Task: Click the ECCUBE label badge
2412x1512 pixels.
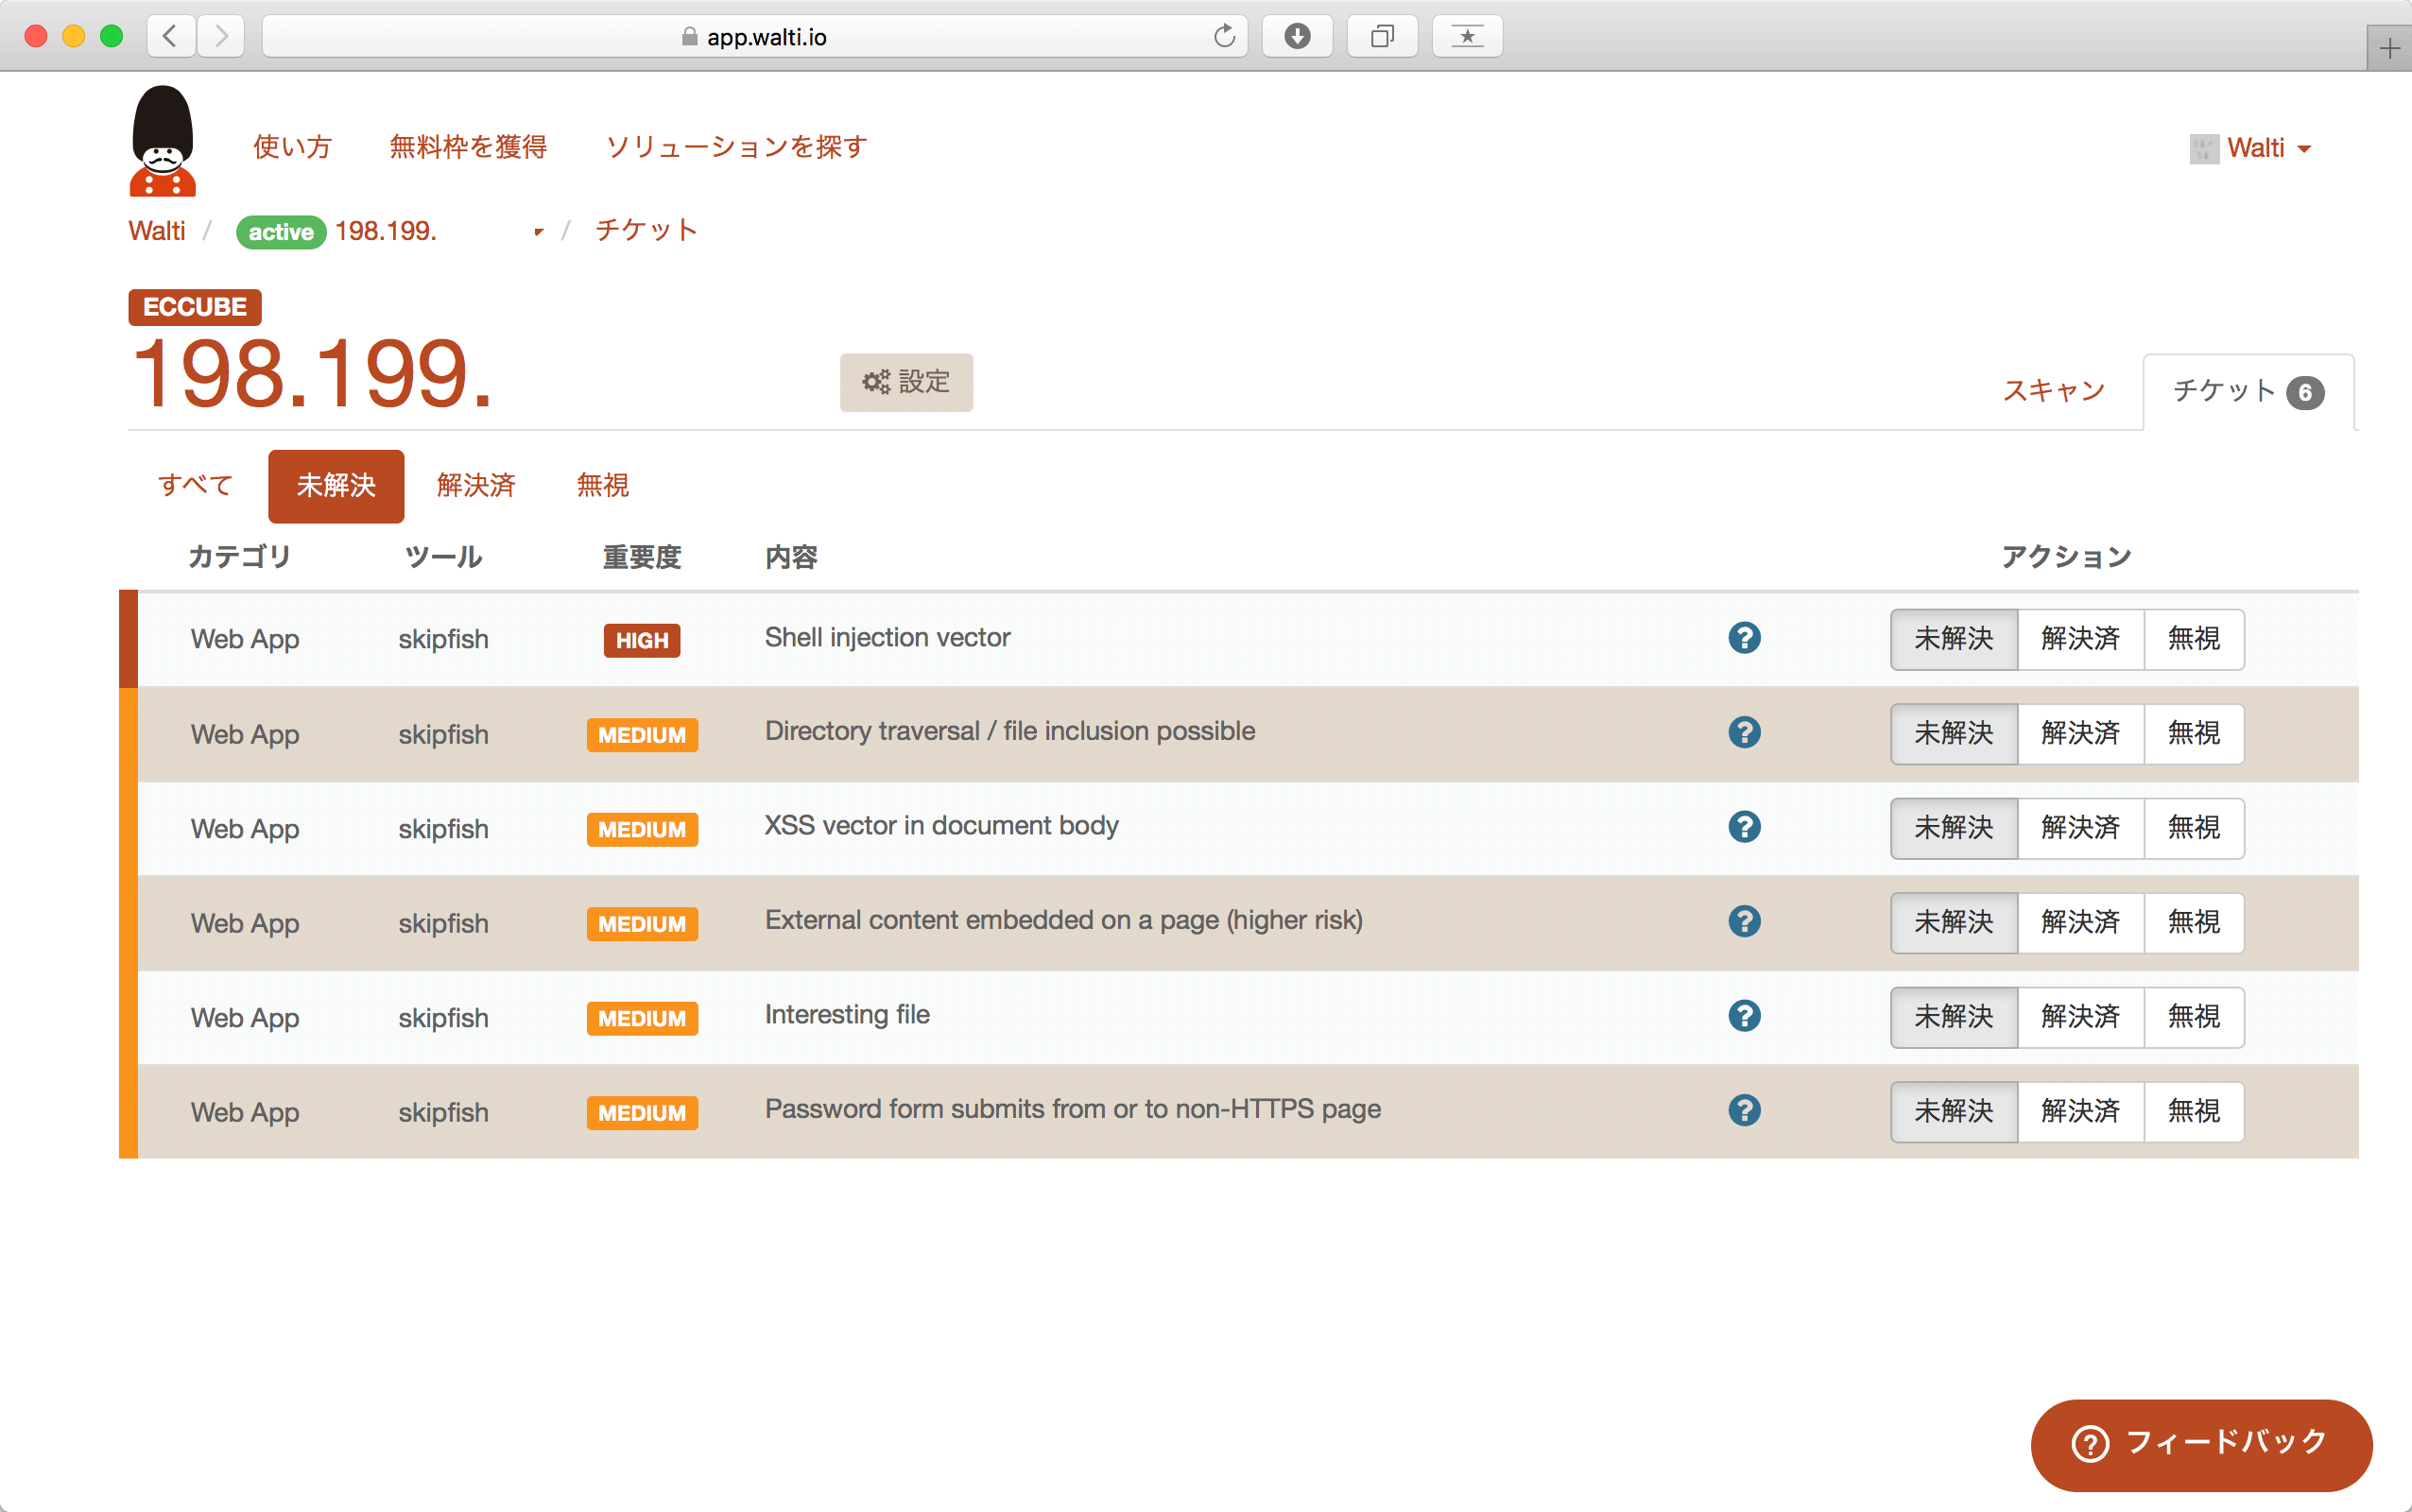Action: 195,307
